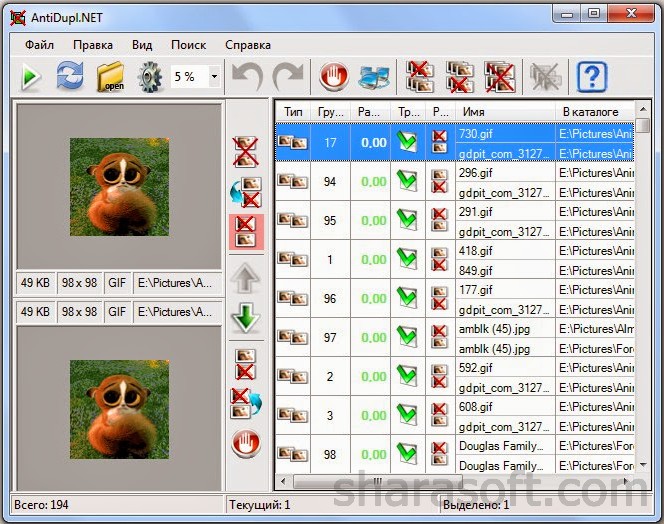Click the greyed-out mistake icon in the toolbar
The image size is (664, 524).
tap(545, 77)
